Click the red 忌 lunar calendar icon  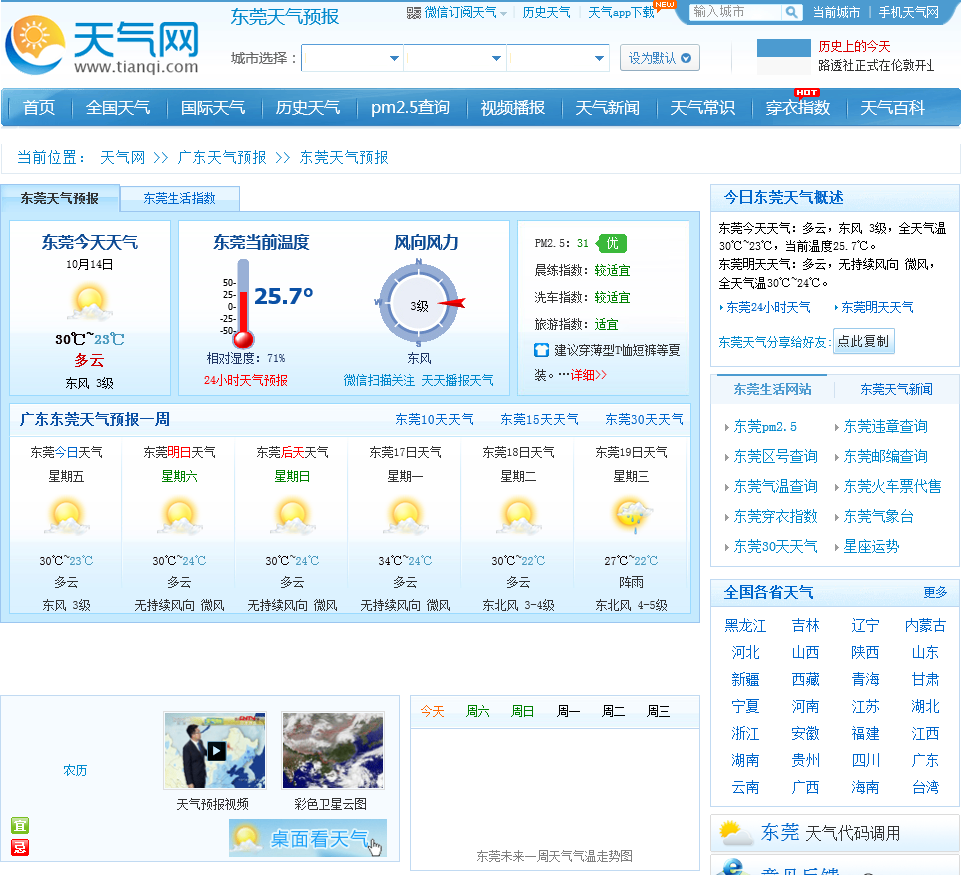pos(20,847)
